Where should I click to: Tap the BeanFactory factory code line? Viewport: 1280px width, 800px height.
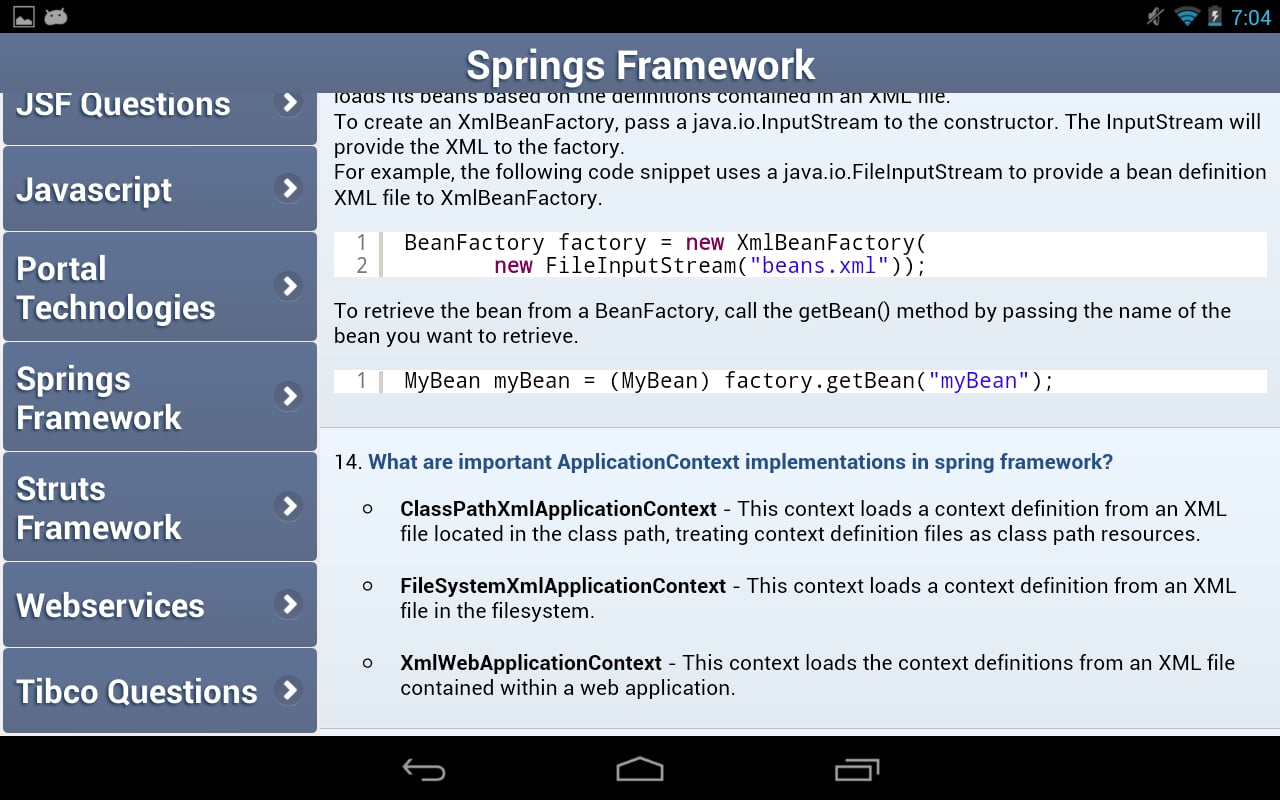pyautogui.click(x=666, y=243)
